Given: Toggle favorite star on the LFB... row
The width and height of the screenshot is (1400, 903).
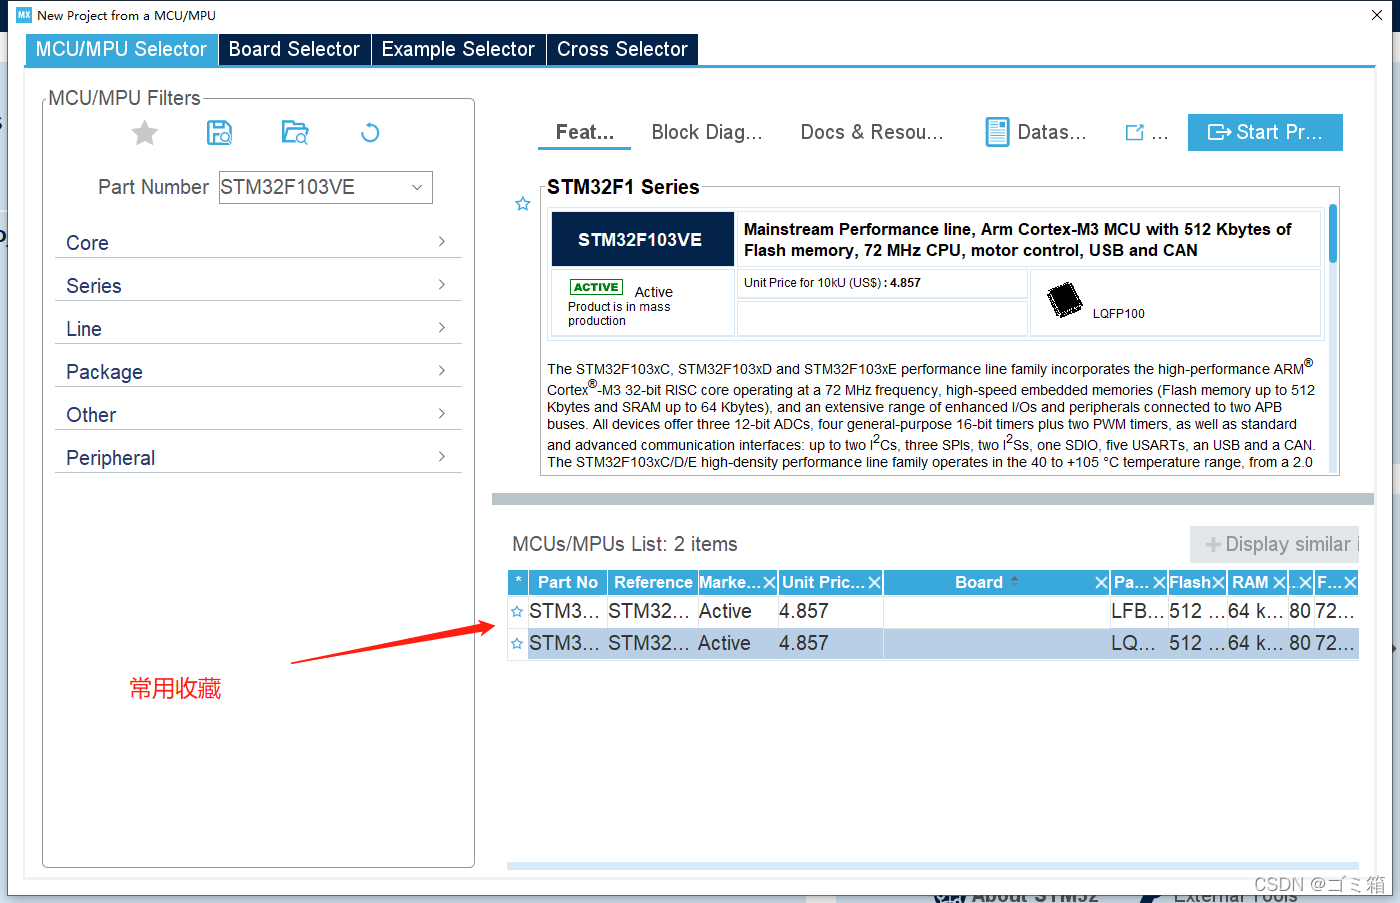Looking at the screenshot, I should tap(517, 612).
